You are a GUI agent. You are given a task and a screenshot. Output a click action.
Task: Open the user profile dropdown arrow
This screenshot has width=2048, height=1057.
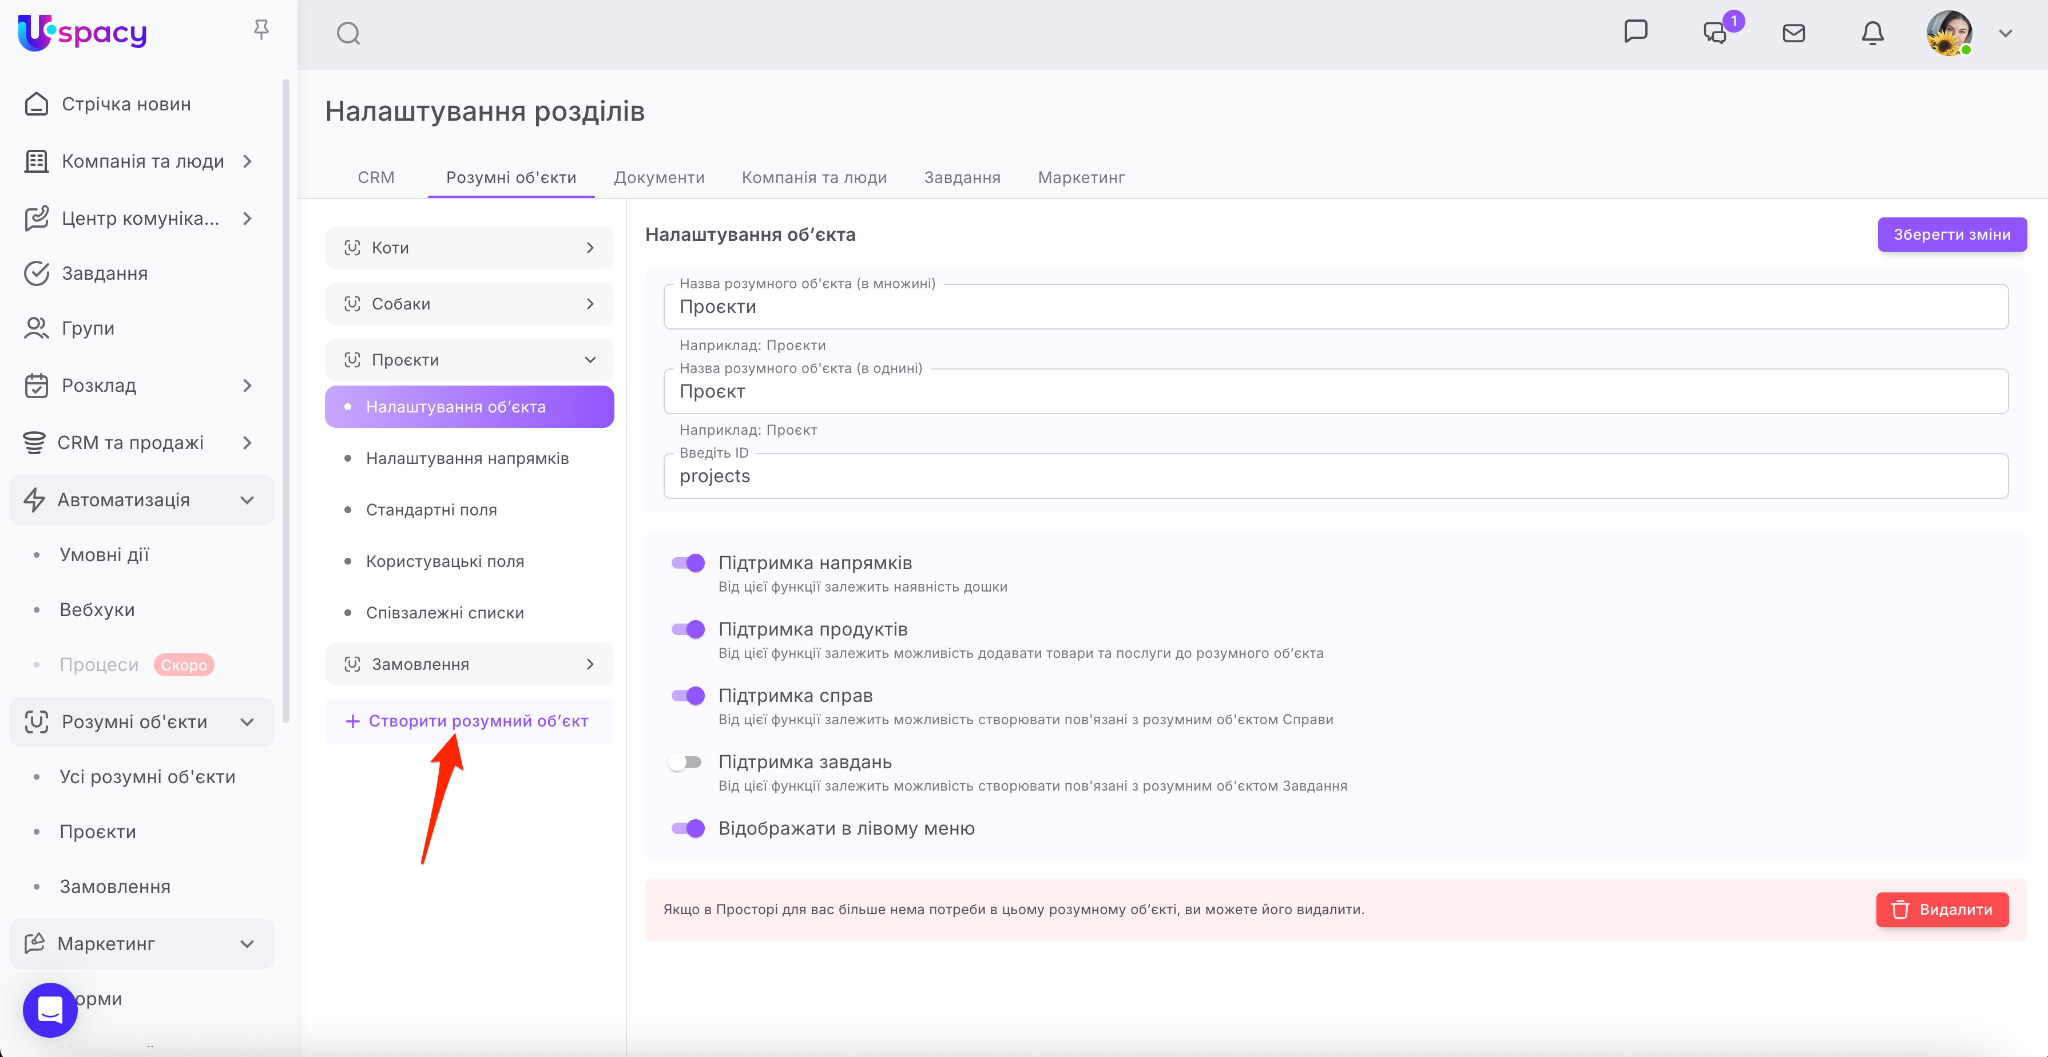2005,33
